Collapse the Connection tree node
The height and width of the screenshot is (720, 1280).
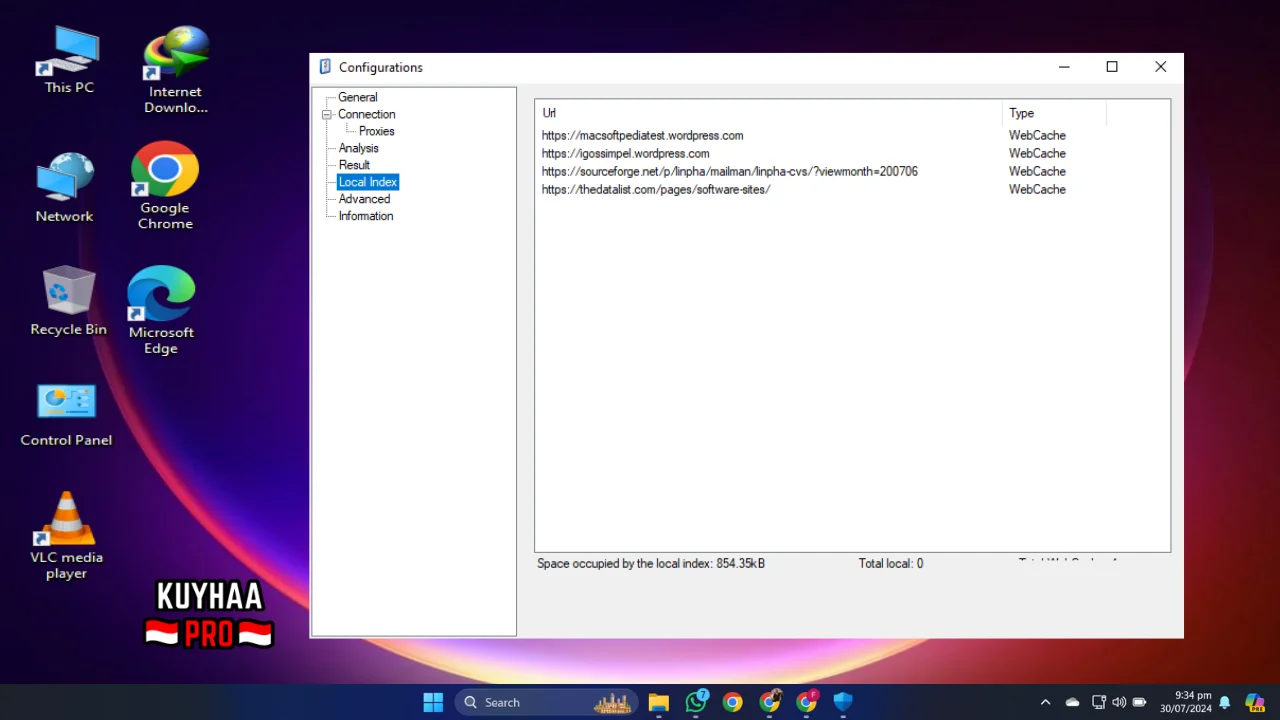point(326,114)
